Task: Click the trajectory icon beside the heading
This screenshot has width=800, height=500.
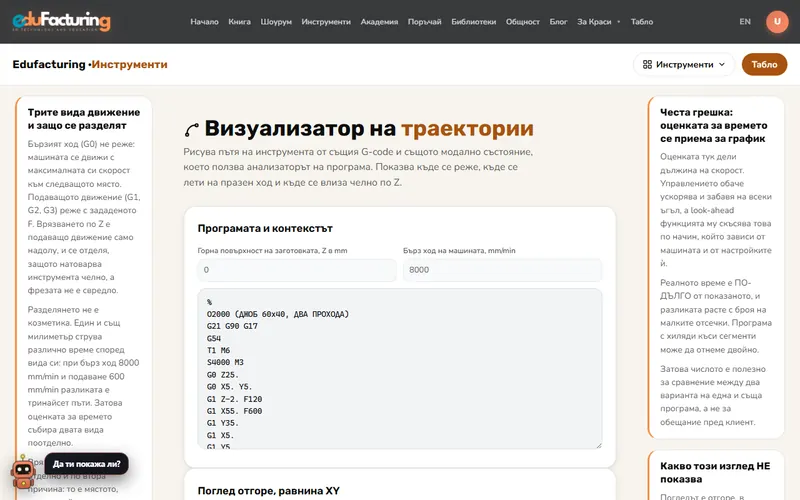Action: point(191,130)
